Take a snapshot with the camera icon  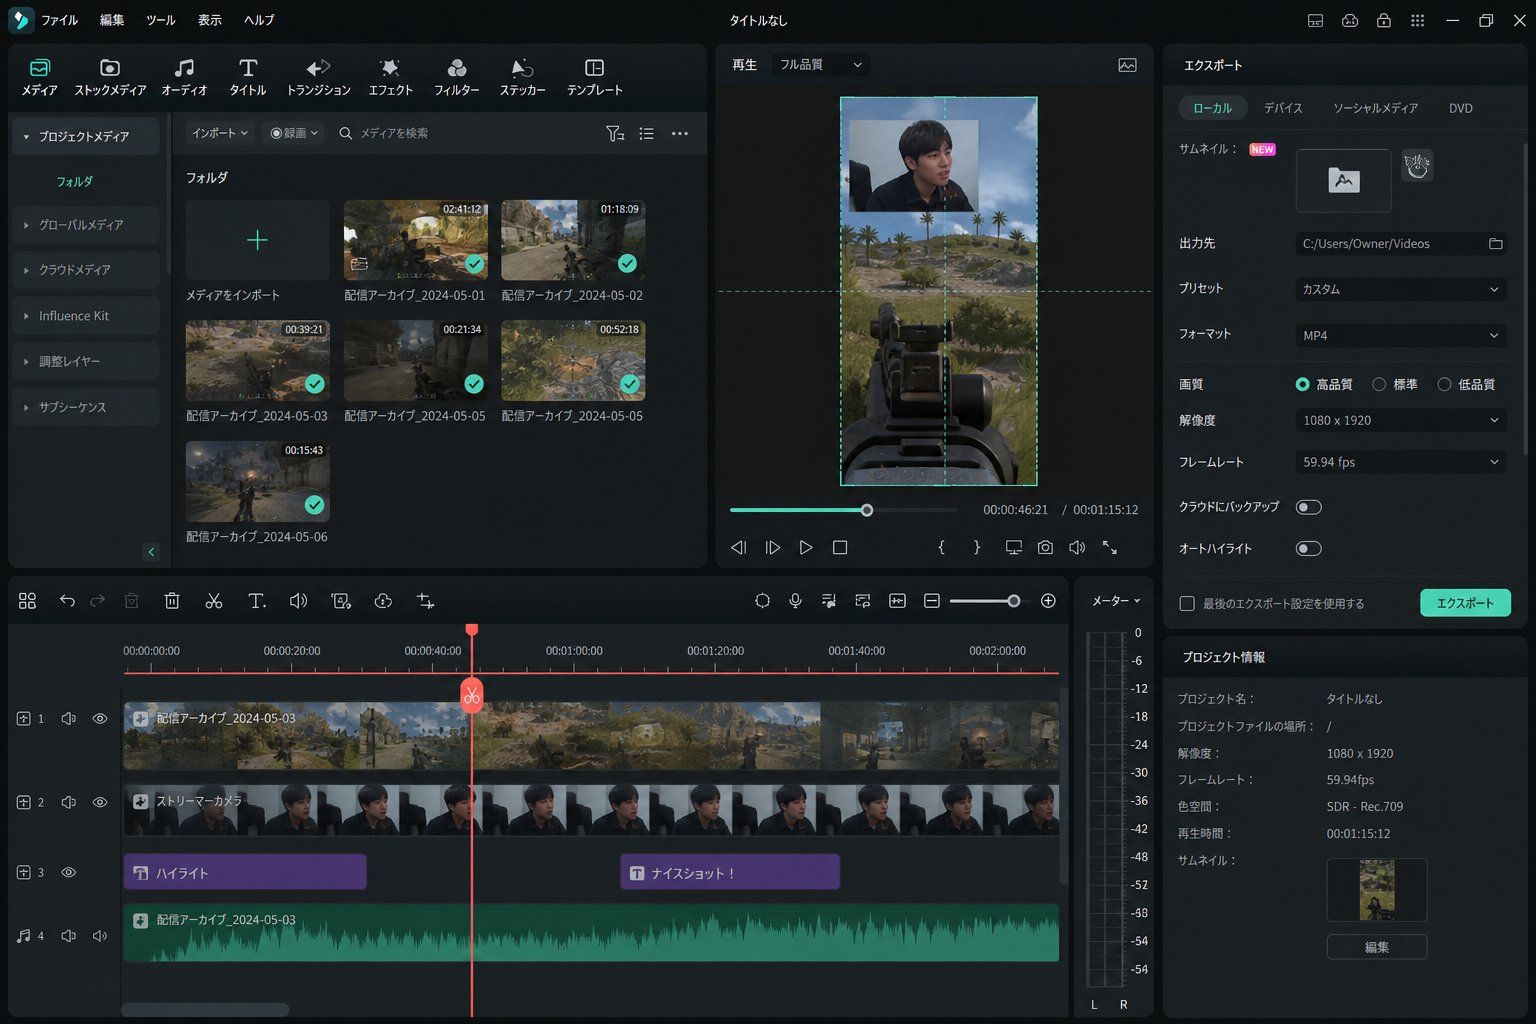[1045, 548]
